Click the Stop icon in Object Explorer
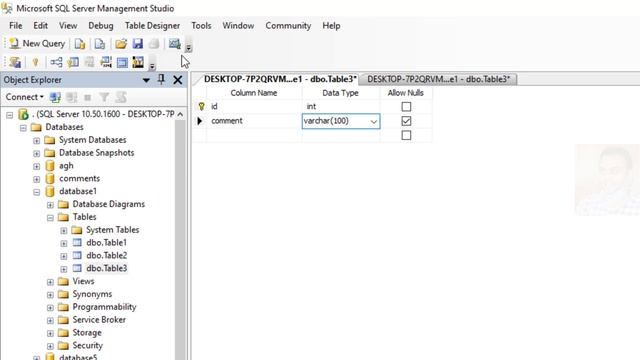 87,97
